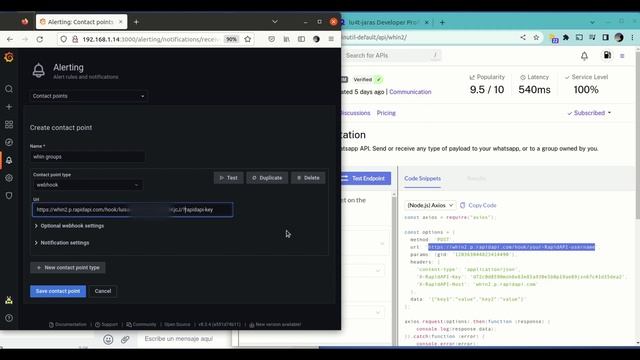The image size is (640, 360).
Task: Open Firefox tab list chevron
Action: (275, 22)
